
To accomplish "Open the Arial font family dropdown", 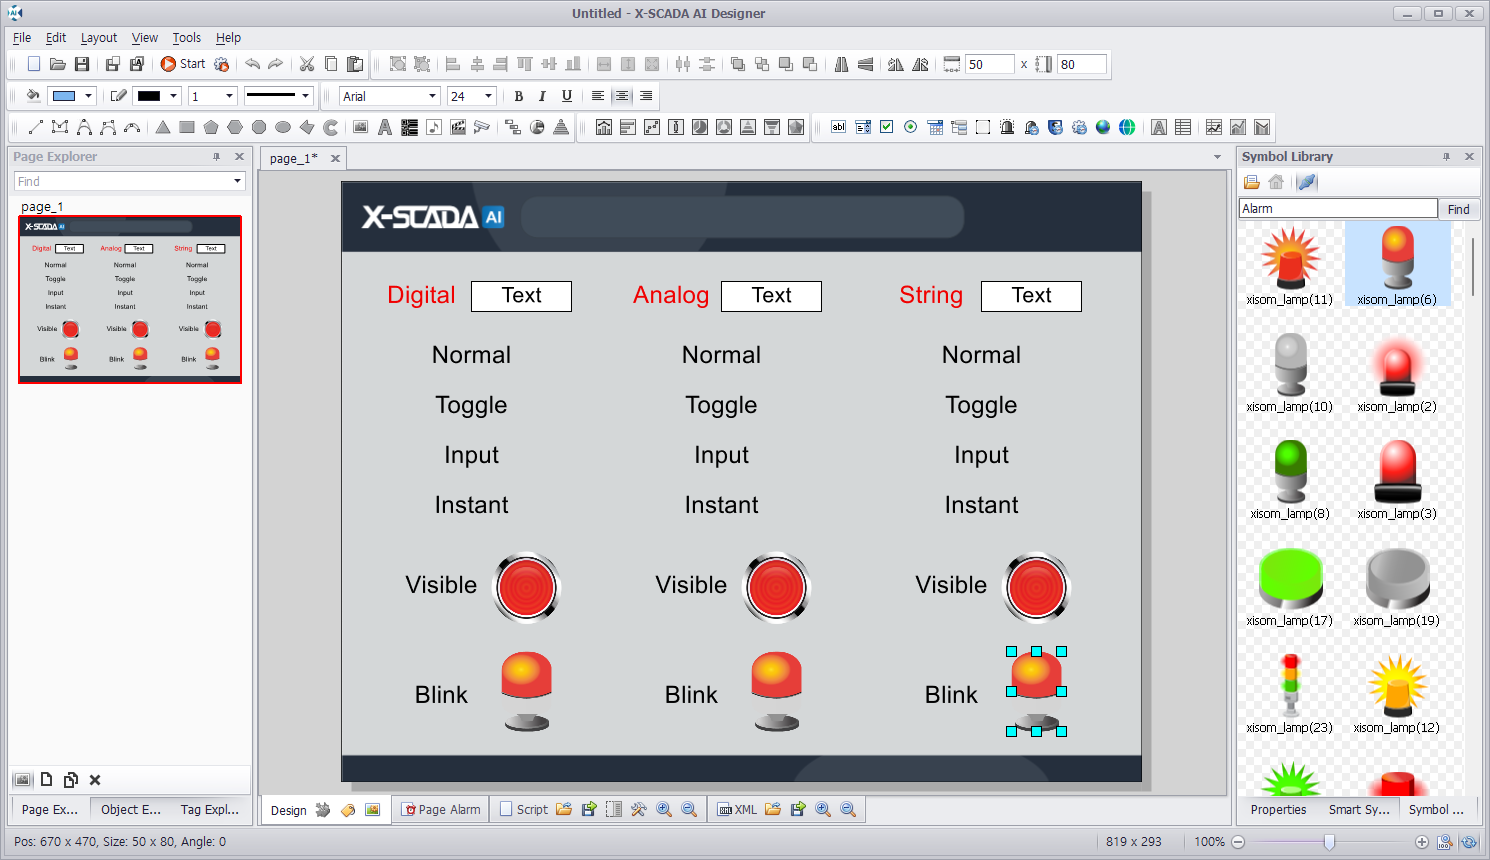I will (x=433, y=96).
